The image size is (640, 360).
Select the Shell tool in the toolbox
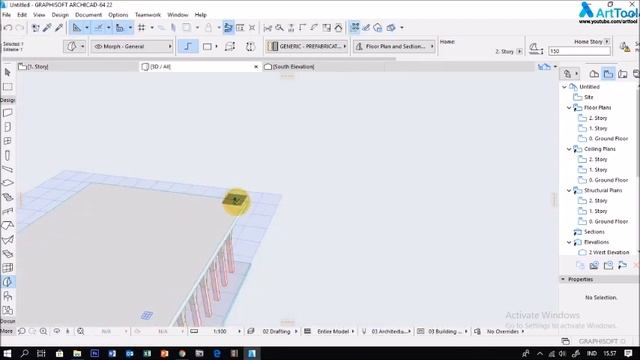[x=7, y=240]
